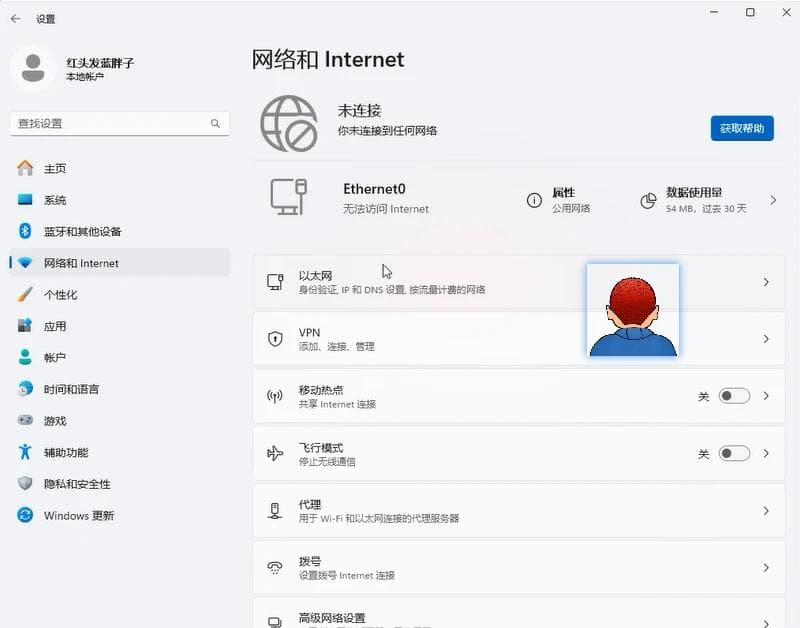Select 网络和 Internet in the sidebar
This screenshot has height=628, width=800.
click(x=120, y=263)
